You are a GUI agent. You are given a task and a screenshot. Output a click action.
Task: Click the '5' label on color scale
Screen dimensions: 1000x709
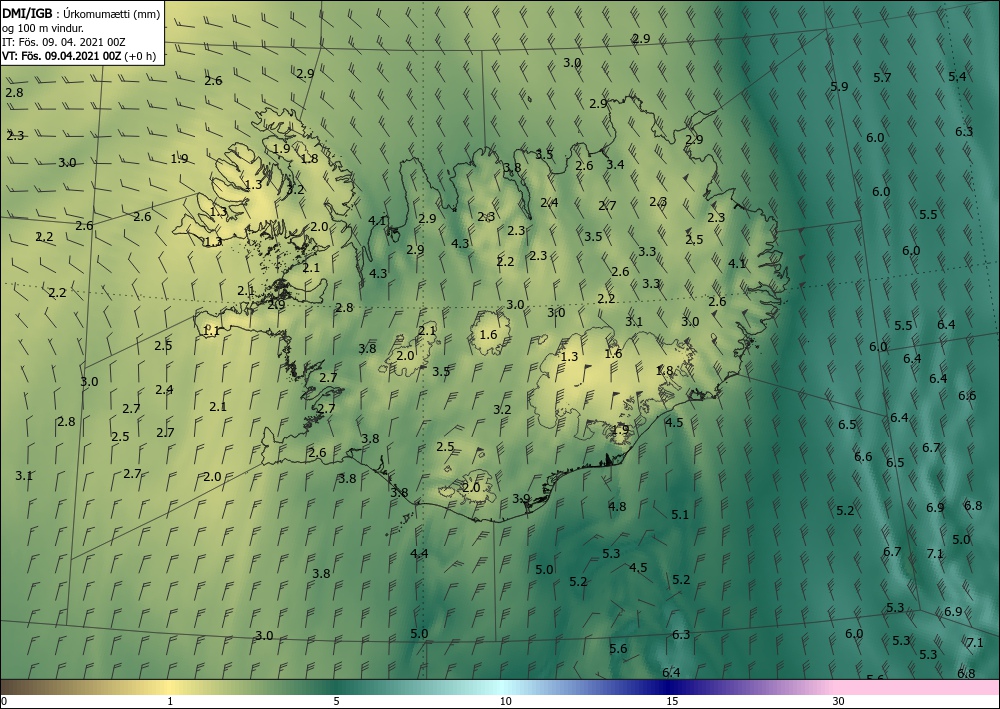click(x=336, y=701)
